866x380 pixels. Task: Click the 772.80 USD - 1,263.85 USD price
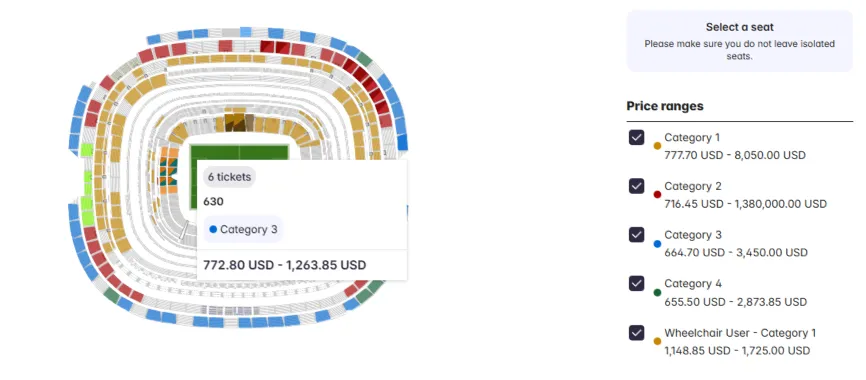(284, 265)
